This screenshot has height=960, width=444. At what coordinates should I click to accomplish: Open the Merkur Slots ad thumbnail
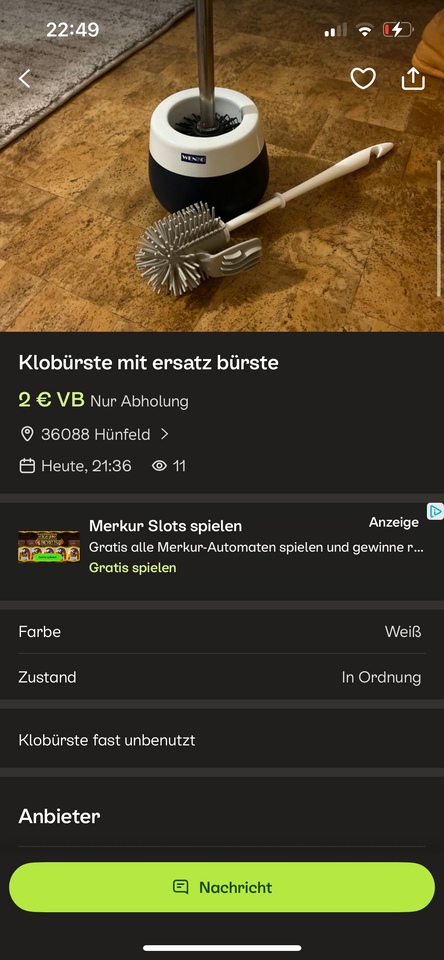[x=48, y=546]
